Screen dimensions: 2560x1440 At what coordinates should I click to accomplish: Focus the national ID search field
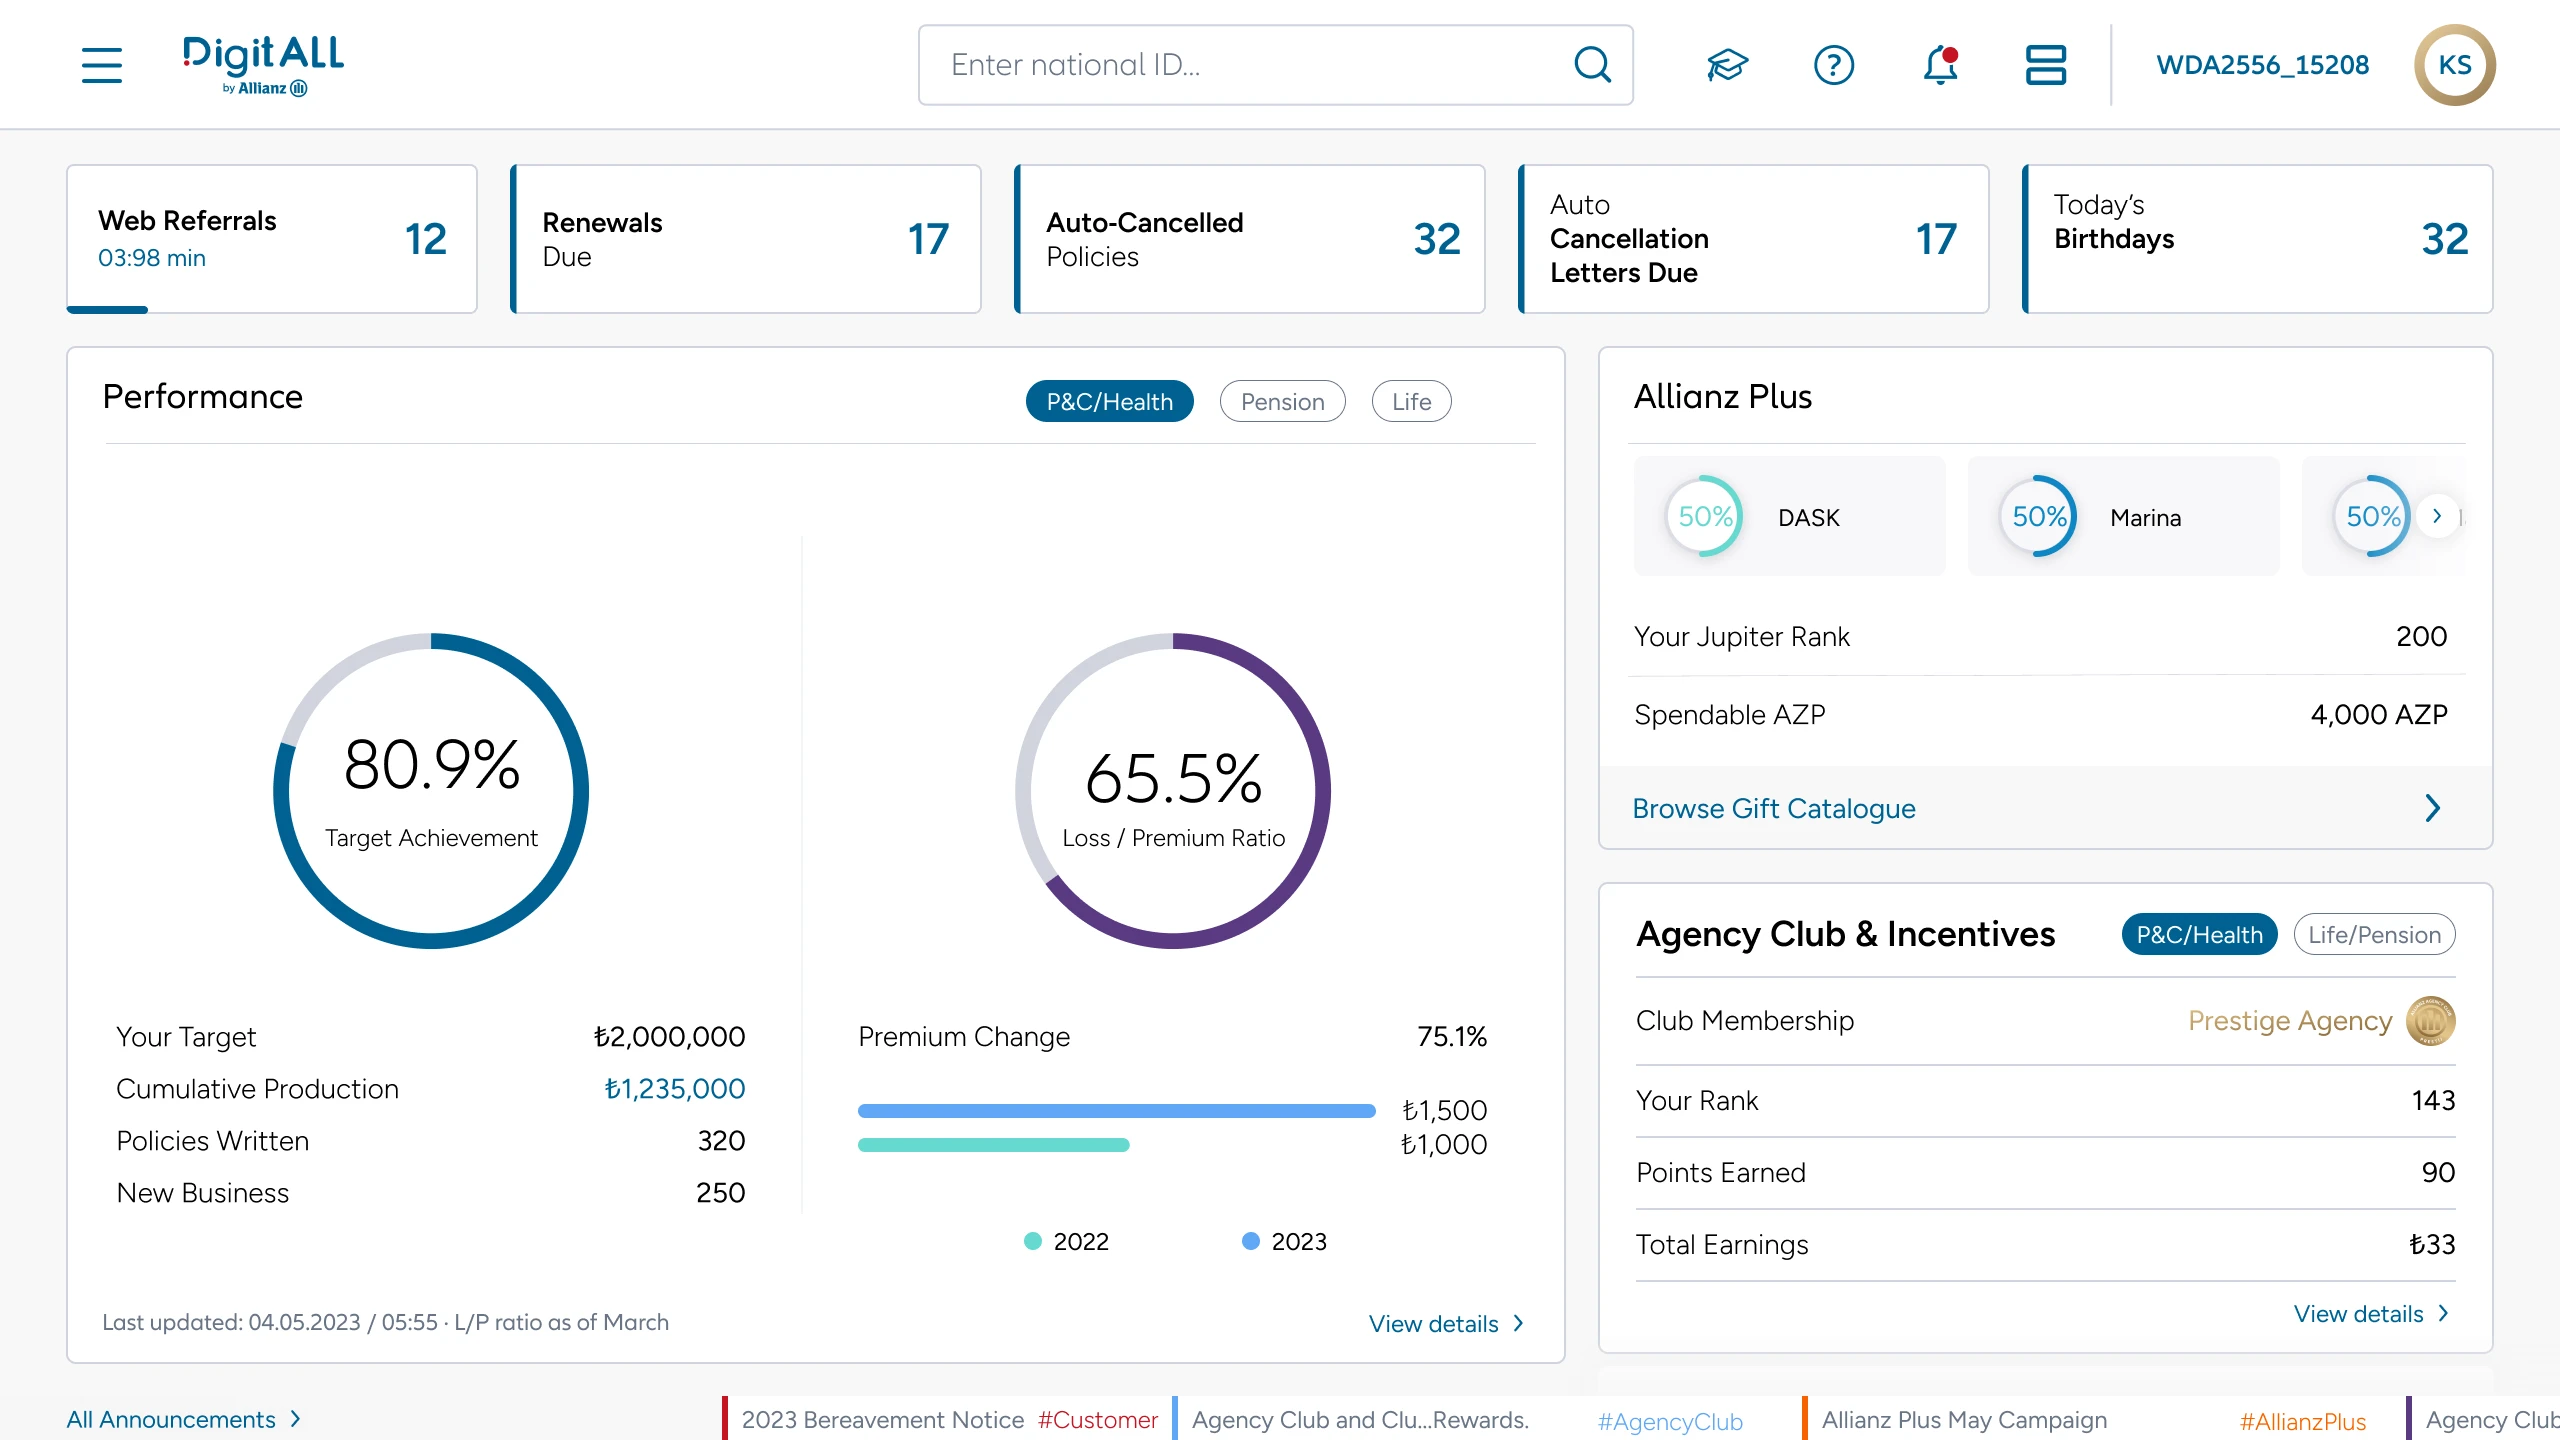pos(1276,65)
